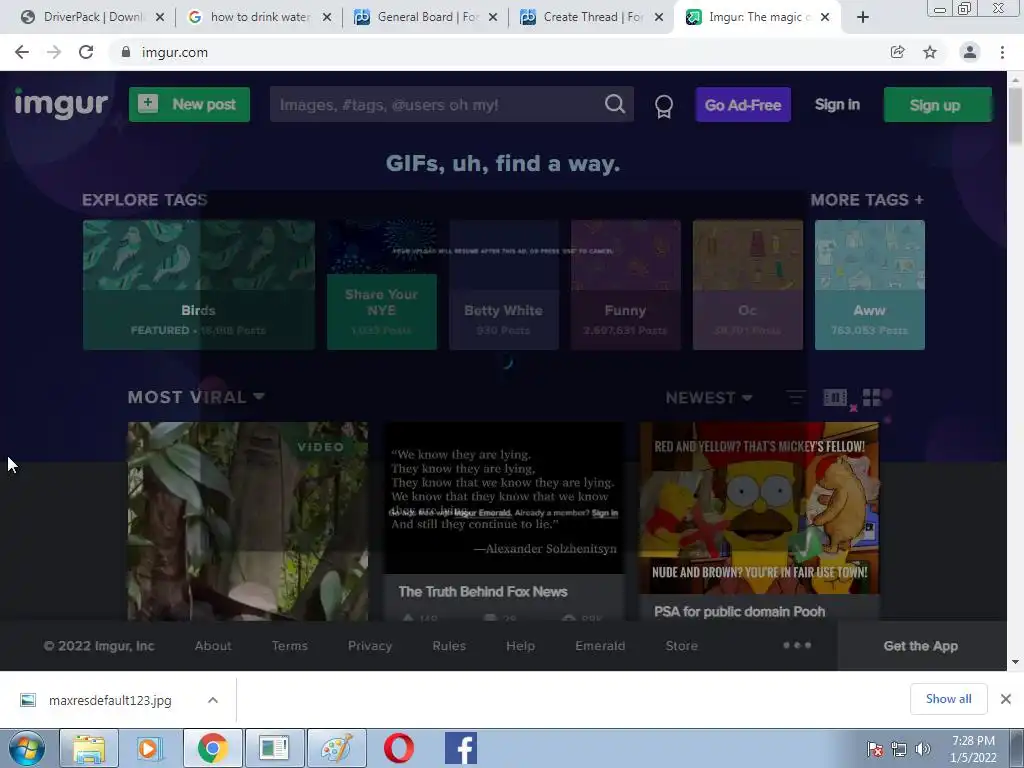Screen dimensions: 1024x768
Task: Open the Store footer link
Action: tap(681, 646)
